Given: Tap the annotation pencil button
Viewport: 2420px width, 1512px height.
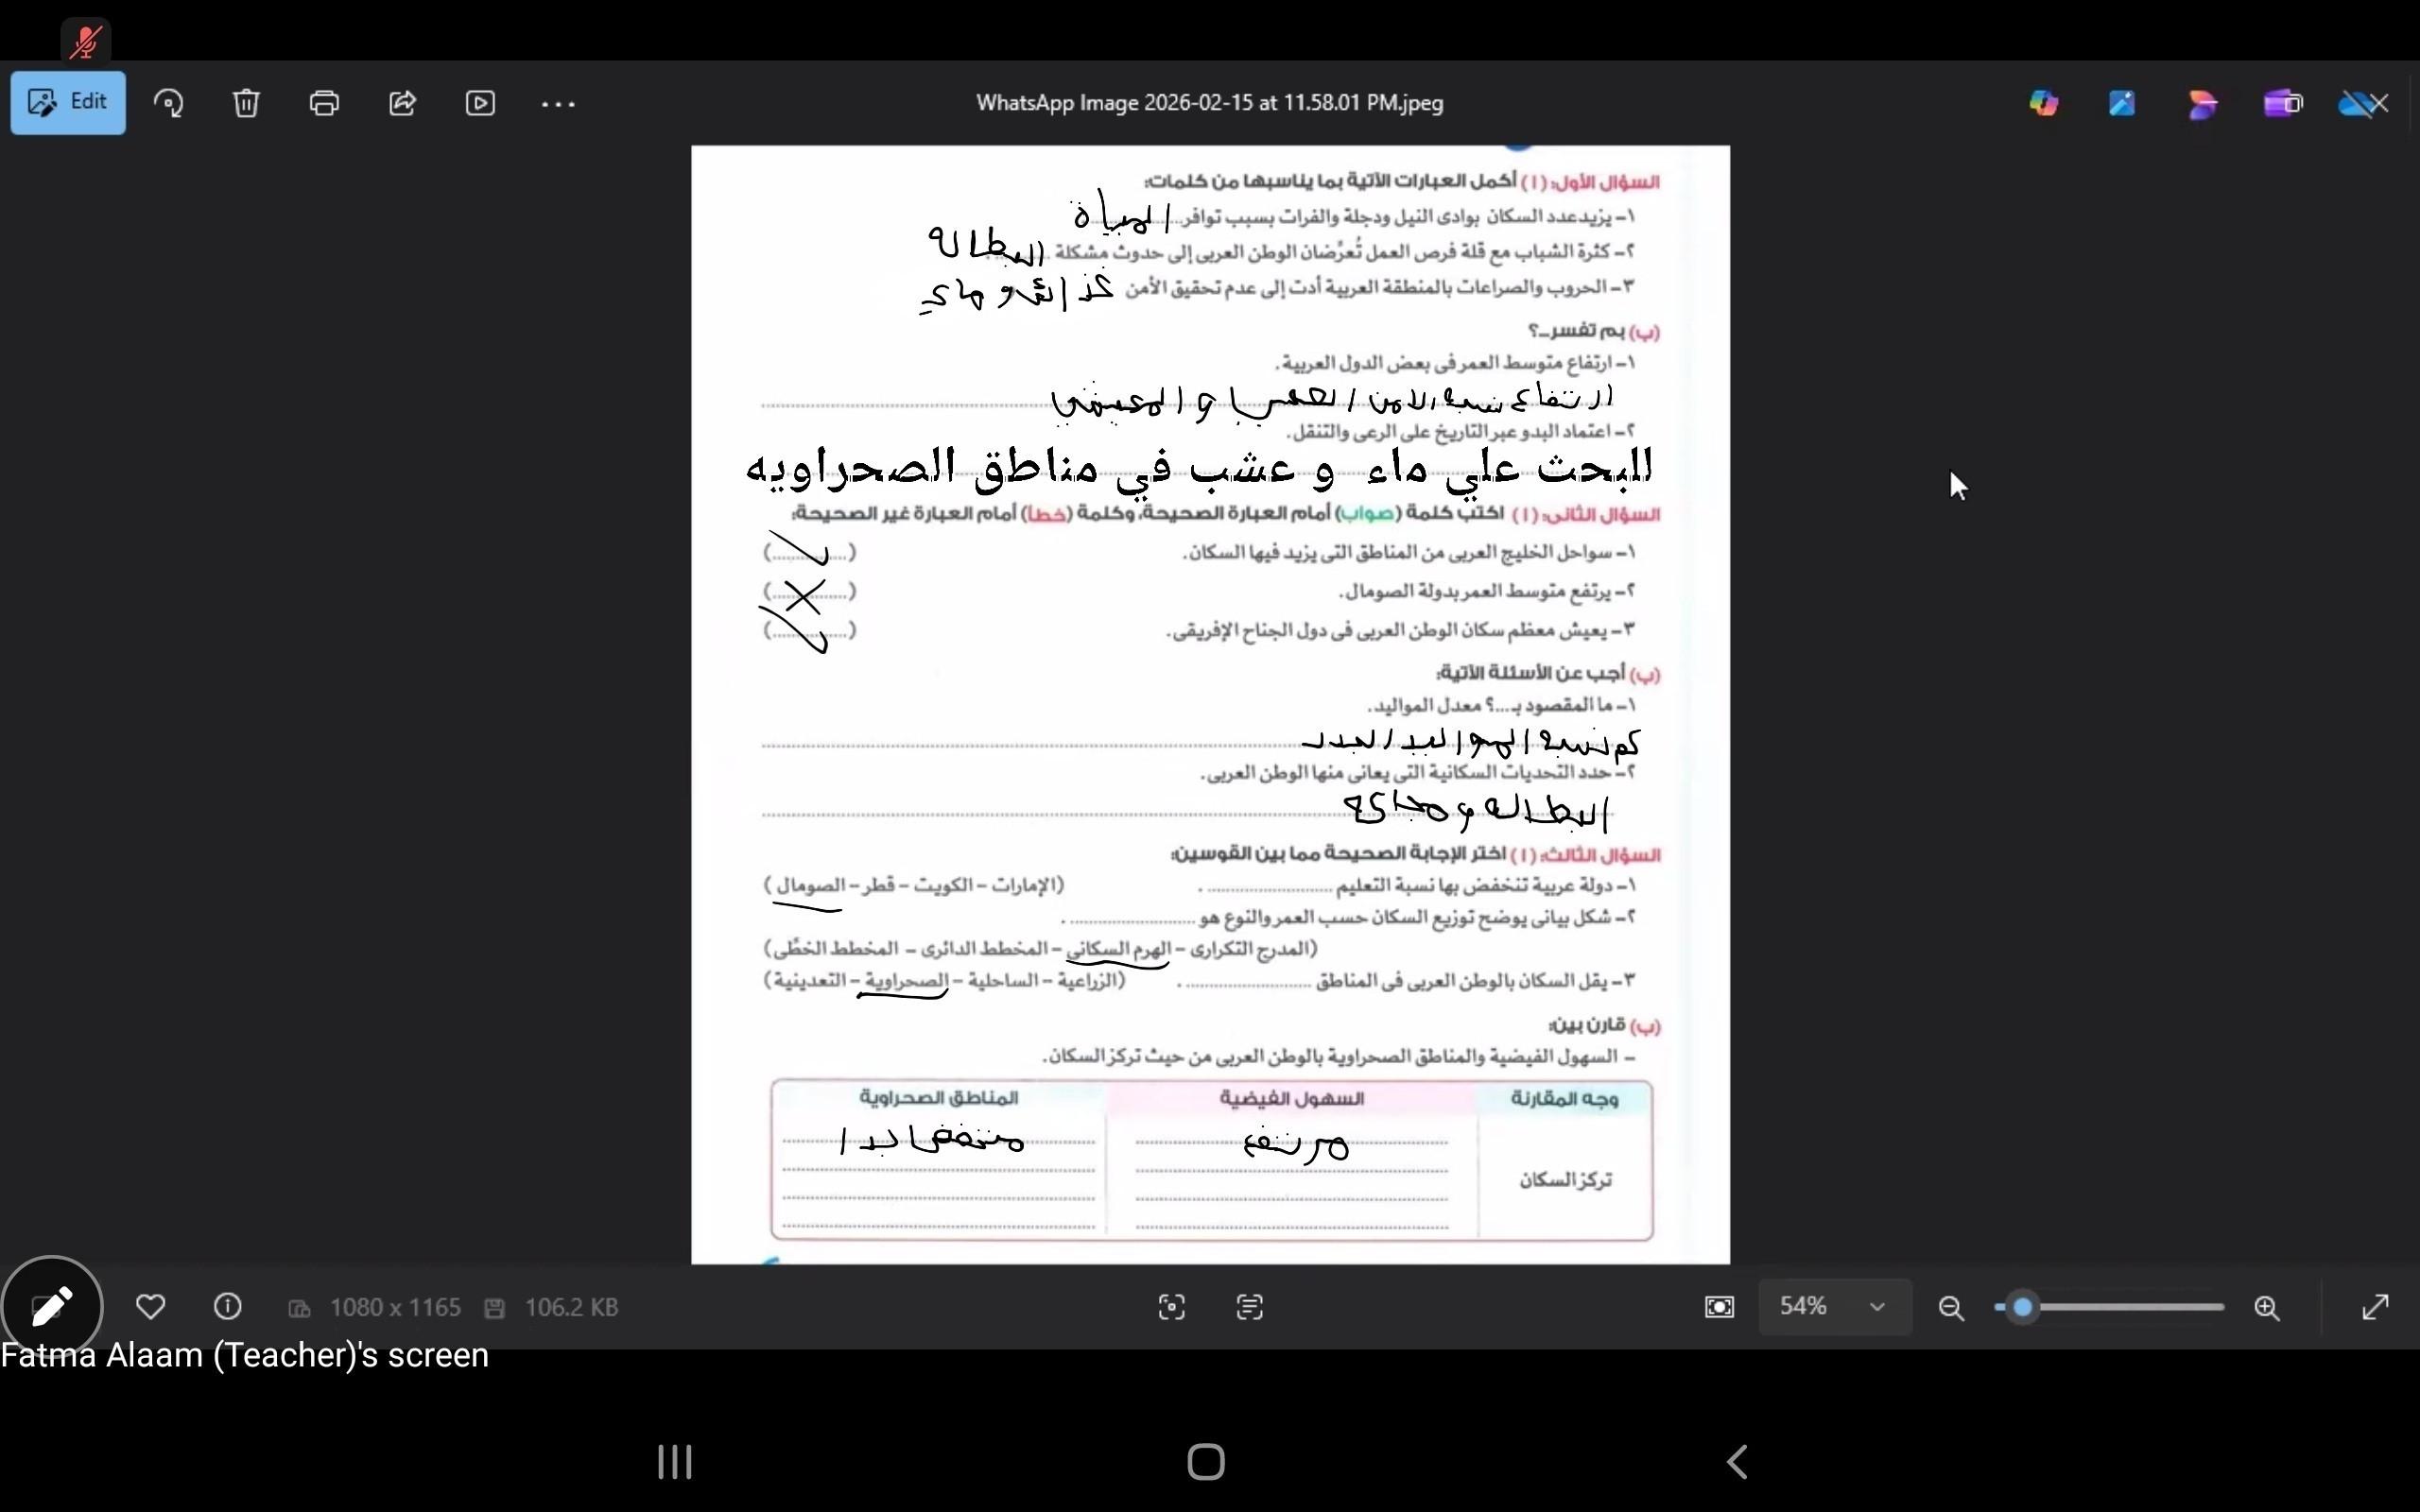Looking at the screenshot, I should point(52,1306).
